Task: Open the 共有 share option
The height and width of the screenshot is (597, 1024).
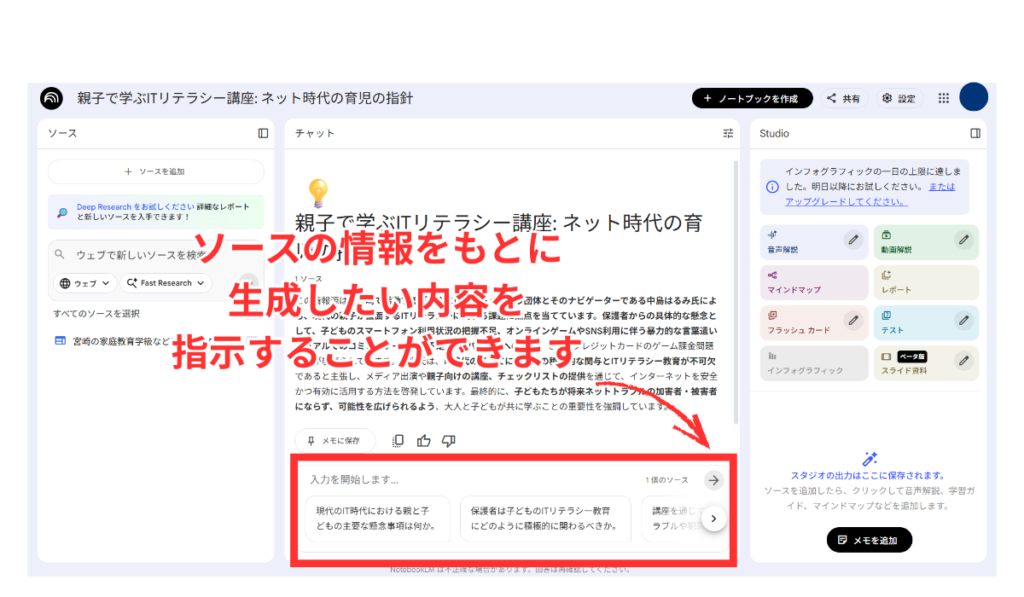Action: [x=843, y=98]
